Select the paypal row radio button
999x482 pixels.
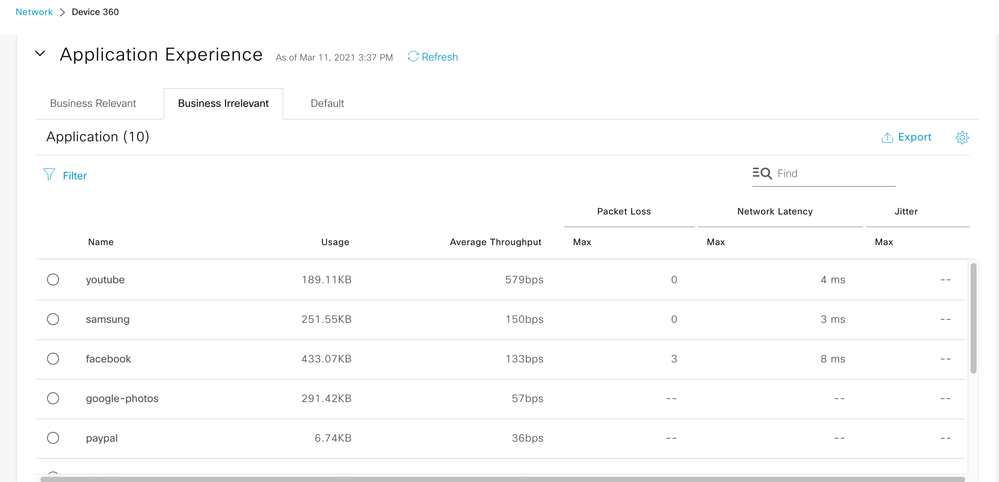point(53,437)
